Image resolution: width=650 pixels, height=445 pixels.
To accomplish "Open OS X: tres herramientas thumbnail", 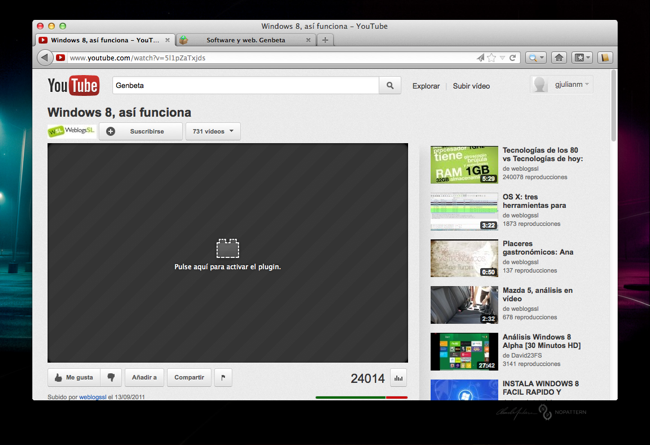I will 464,211.
